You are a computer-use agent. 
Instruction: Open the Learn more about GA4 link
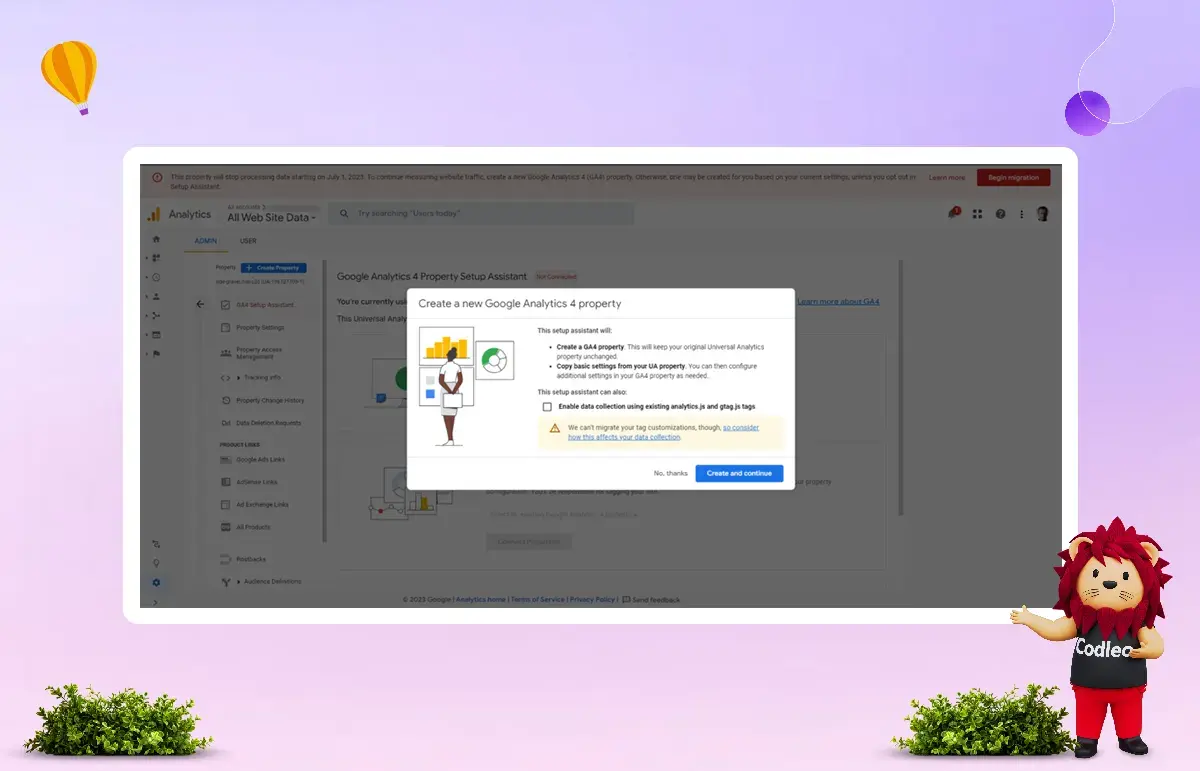[838, 301]
